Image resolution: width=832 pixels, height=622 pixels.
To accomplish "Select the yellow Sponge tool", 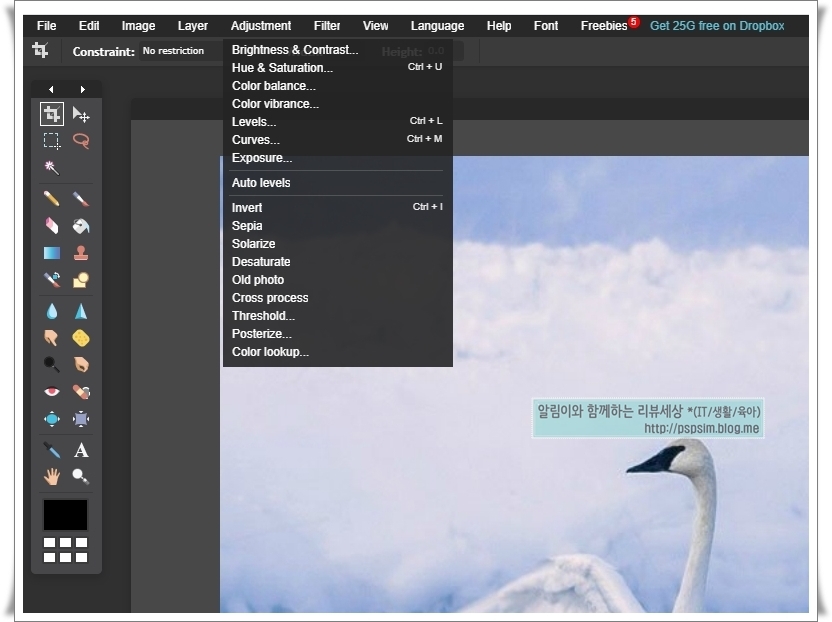I will point(81,338).
